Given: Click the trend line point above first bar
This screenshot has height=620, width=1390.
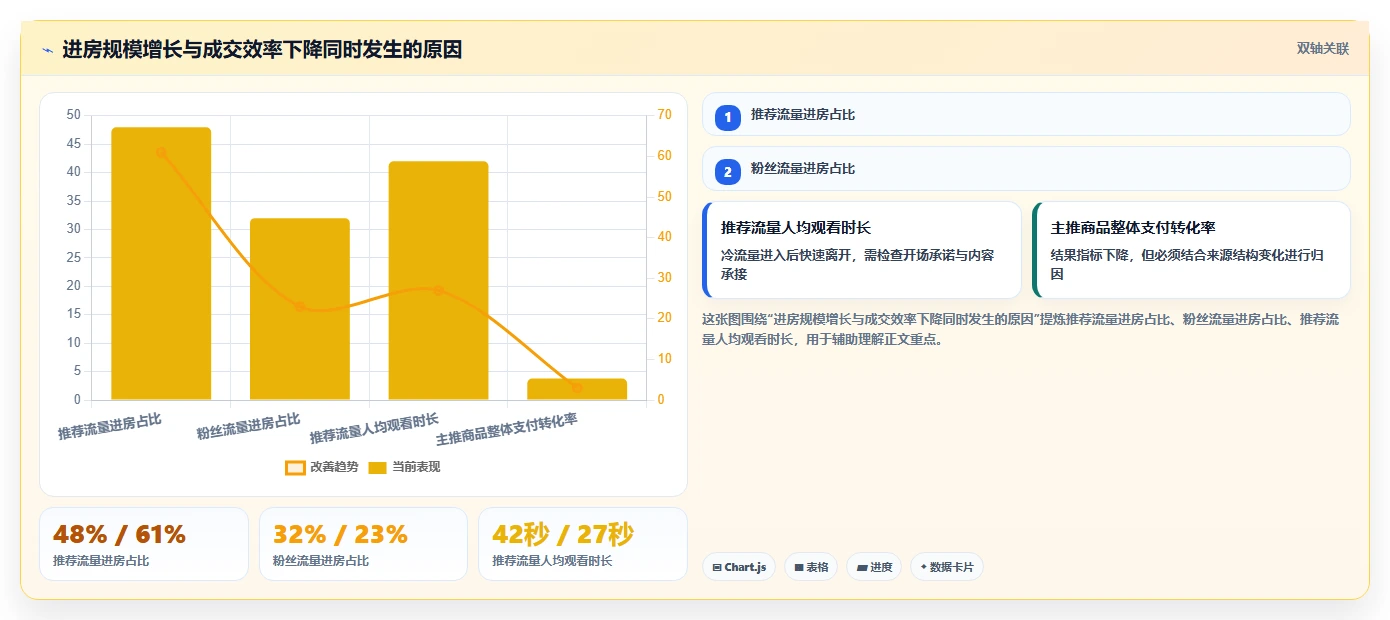Looking at the screenshot, I should click(x=161, y=152).
